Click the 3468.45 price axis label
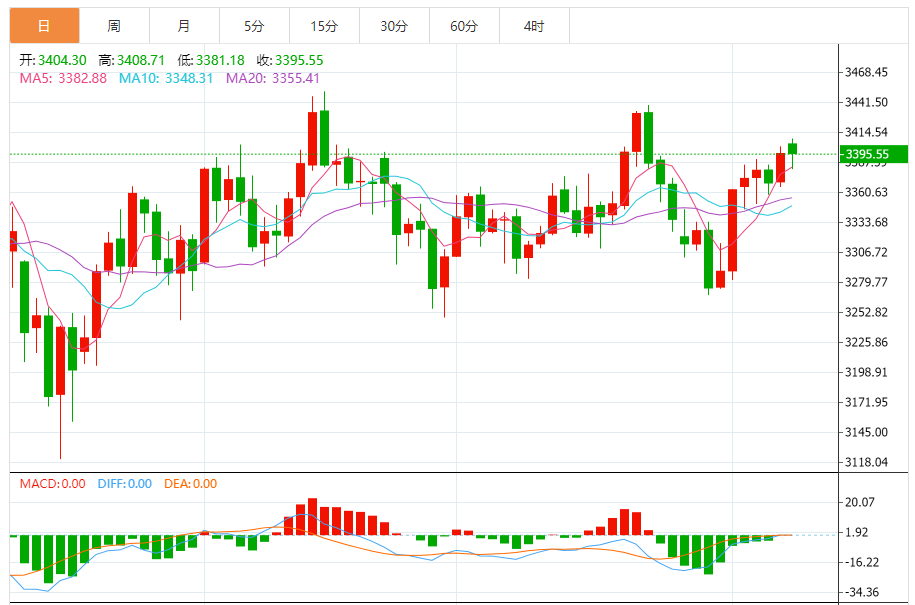The image size is (915, 605). click(x=867, y=72)
